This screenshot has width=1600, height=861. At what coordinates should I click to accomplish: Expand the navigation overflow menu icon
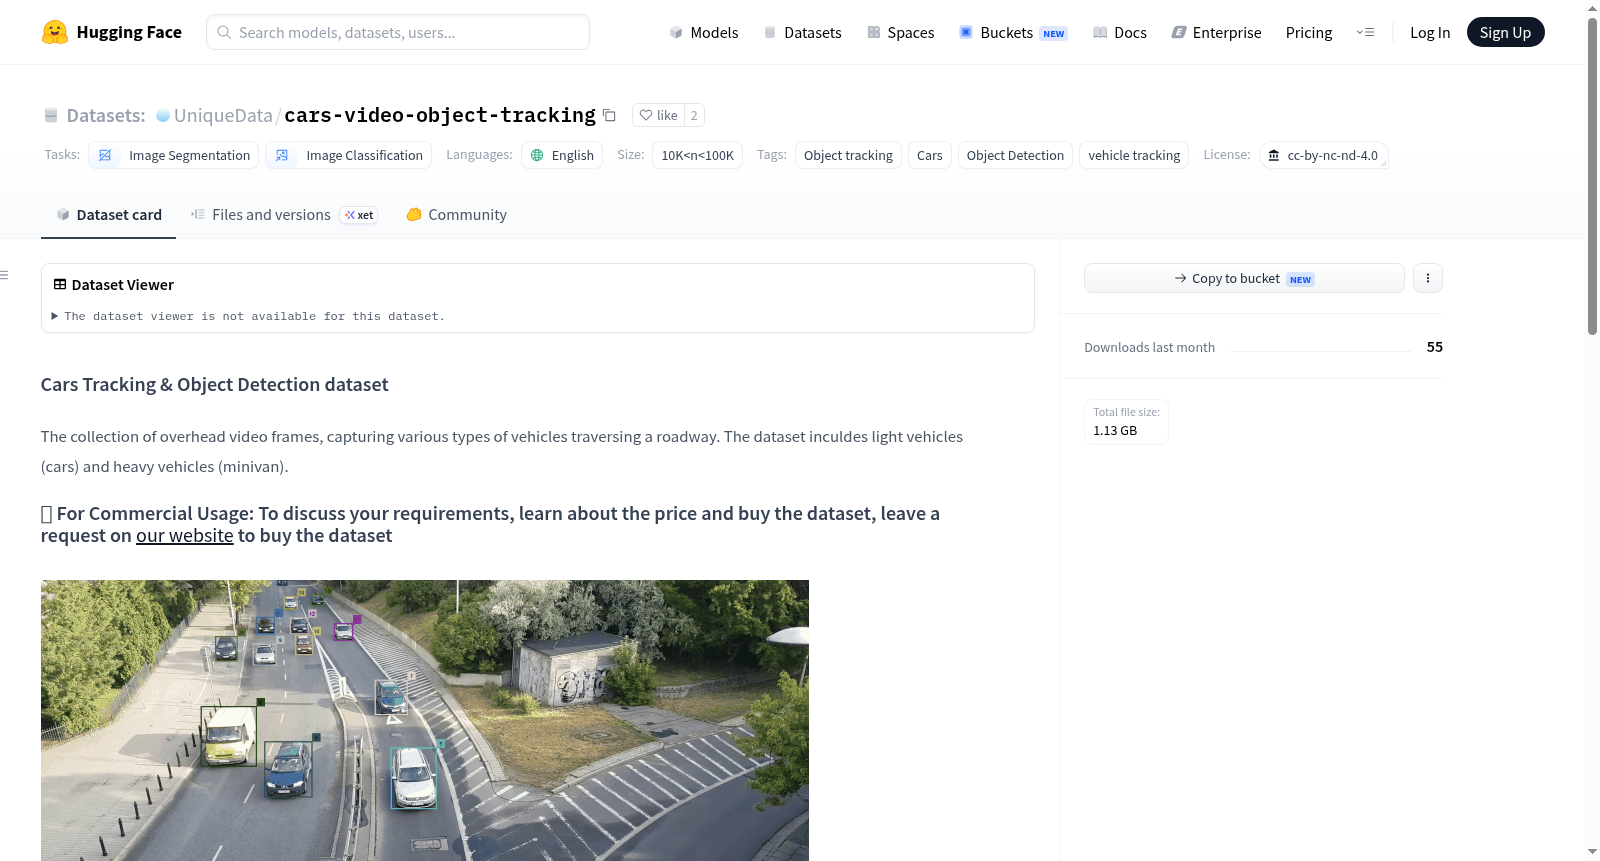tap(1365, 32)
